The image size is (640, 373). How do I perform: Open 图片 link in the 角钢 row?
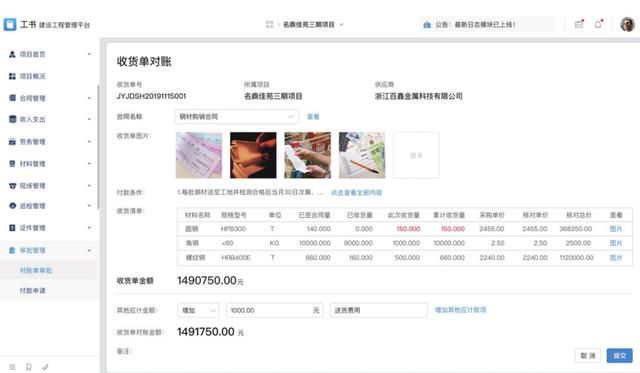point(616,243)
